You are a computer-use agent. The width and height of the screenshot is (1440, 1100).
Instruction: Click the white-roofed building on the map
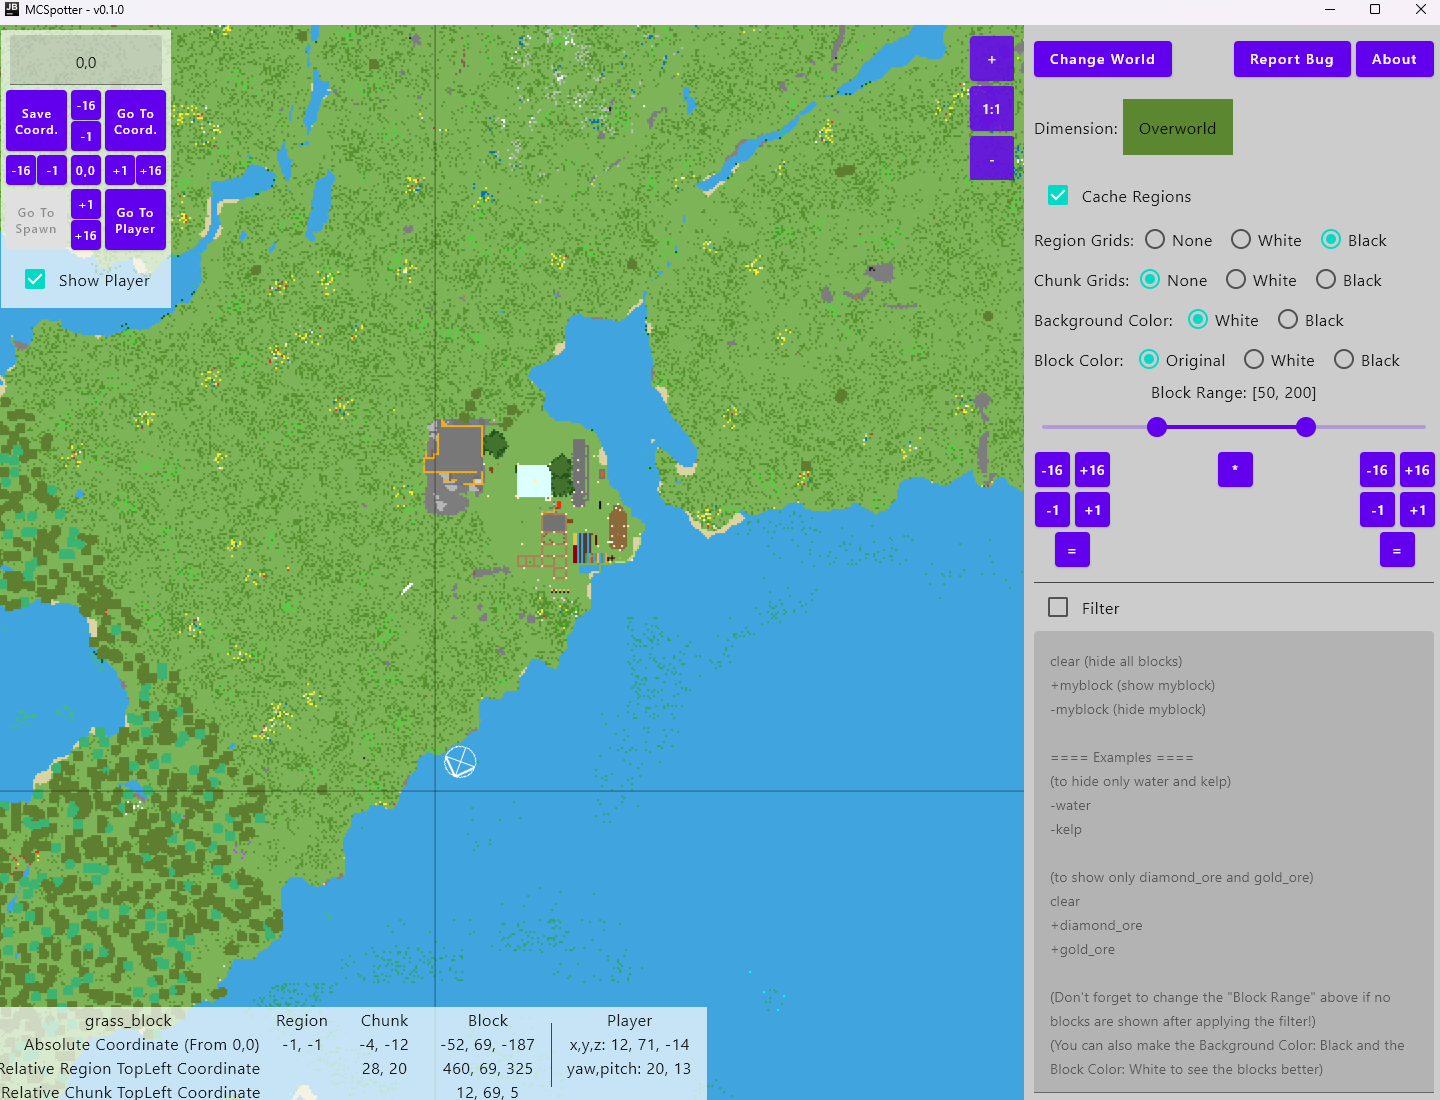(533, 481)
